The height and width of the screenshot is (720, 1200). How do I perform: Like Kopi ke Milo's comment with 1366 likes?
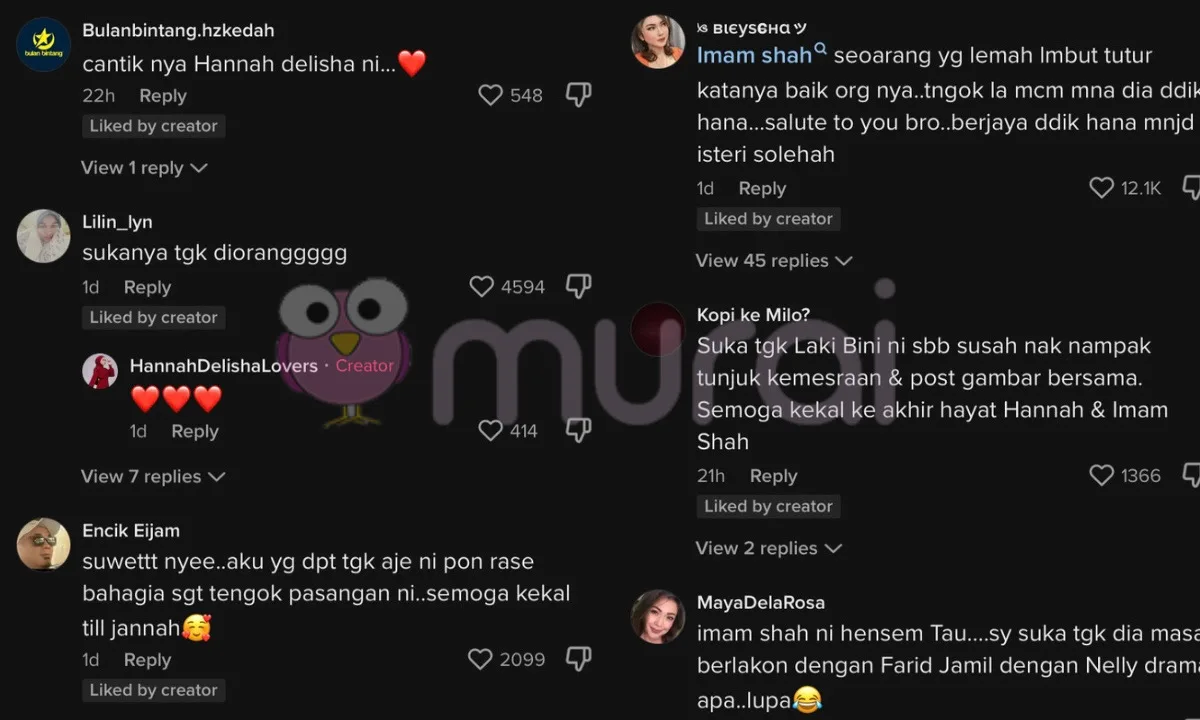1101,476
